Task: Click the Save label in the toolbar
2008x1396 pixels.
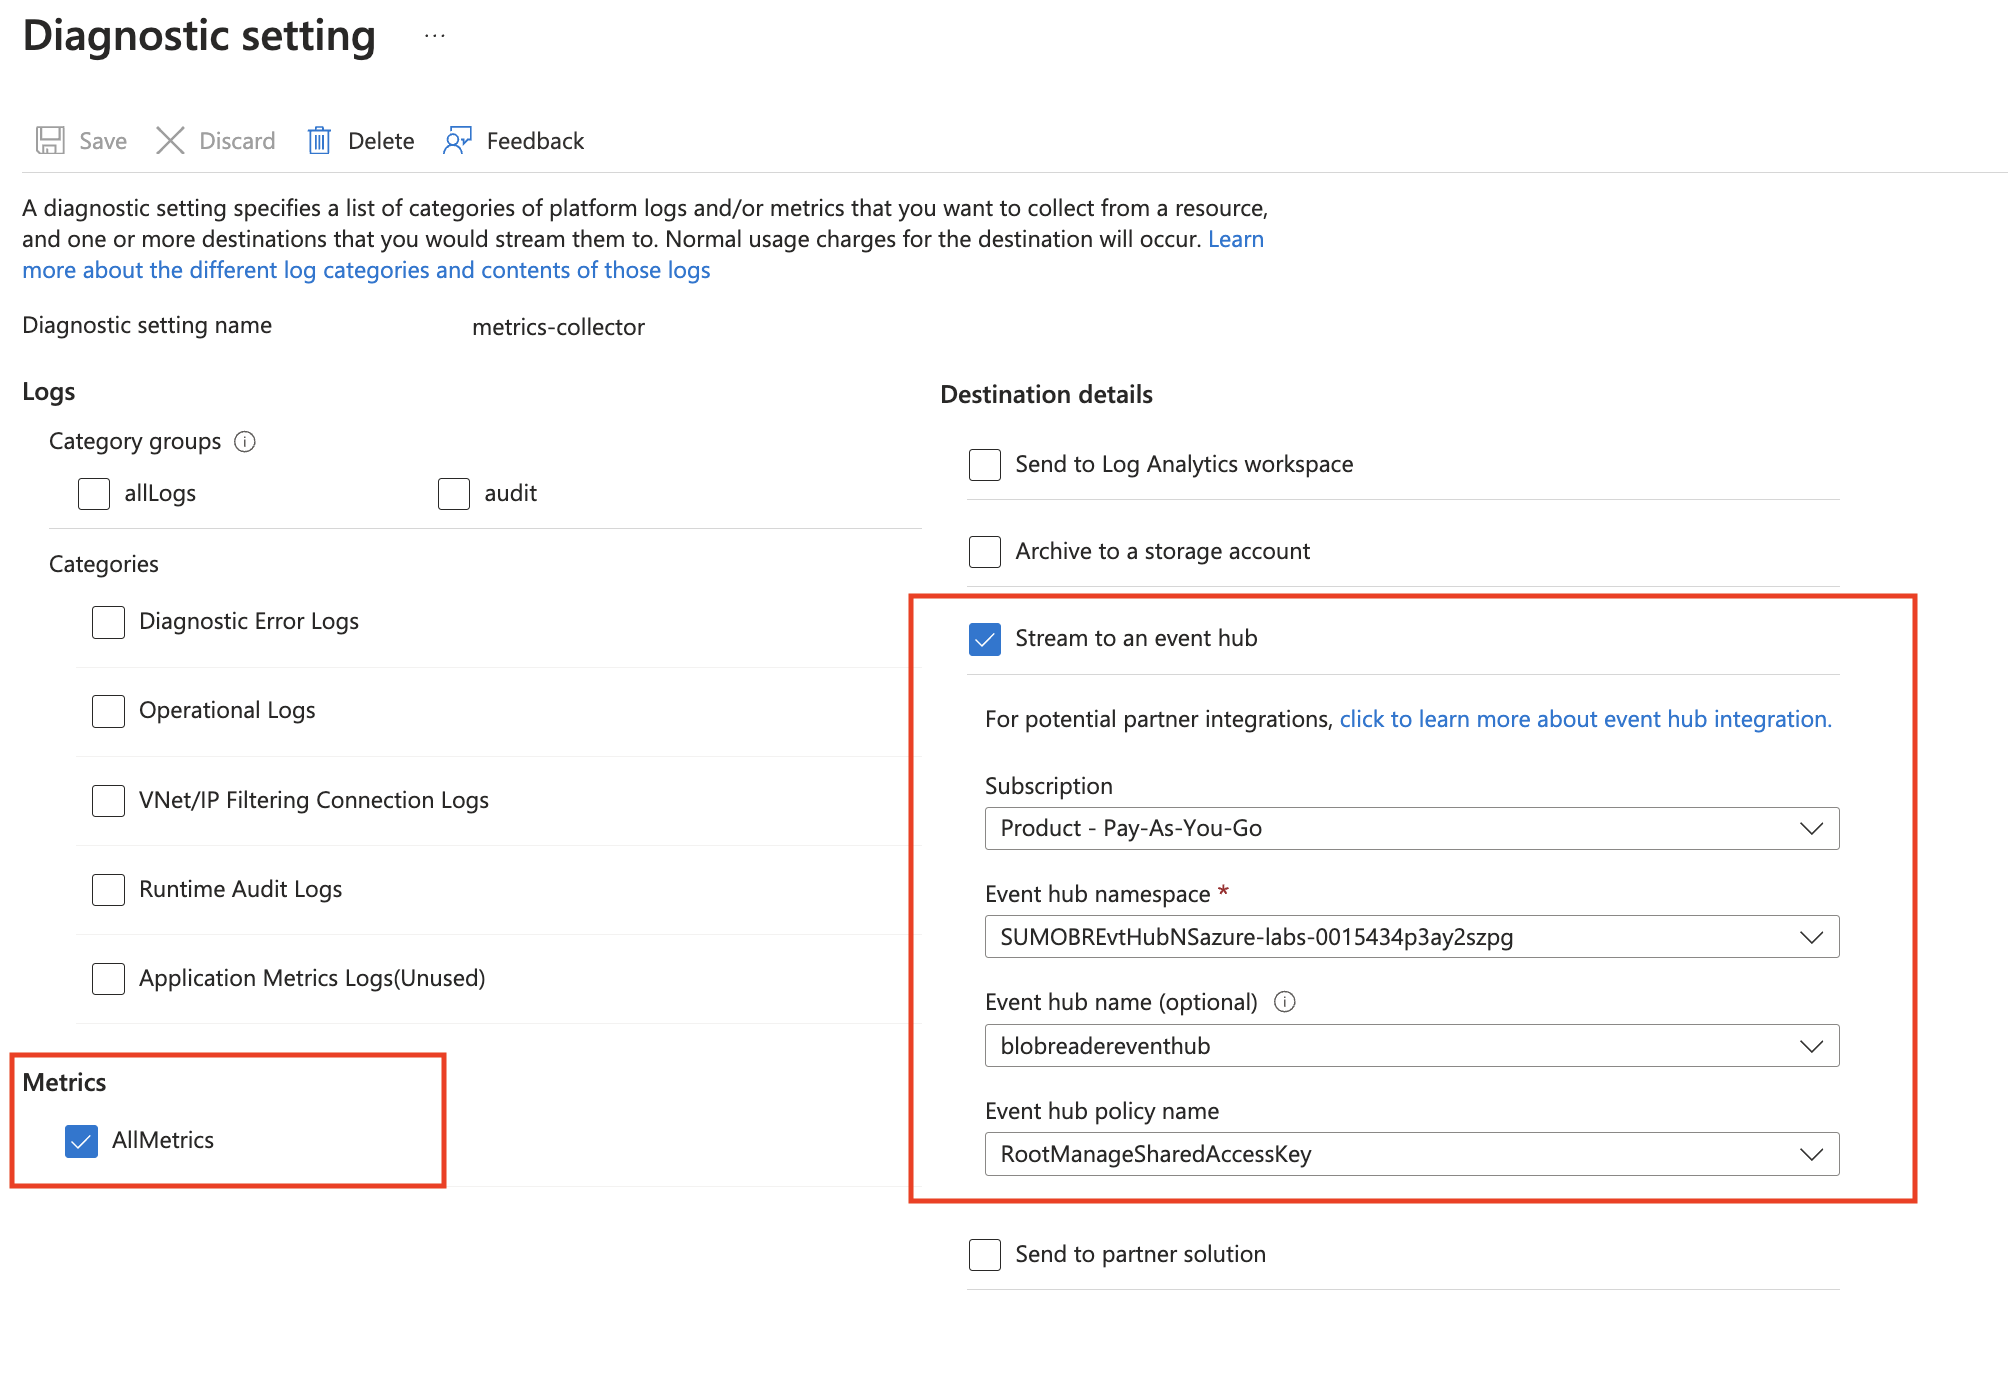Action: tap(103, 141)
